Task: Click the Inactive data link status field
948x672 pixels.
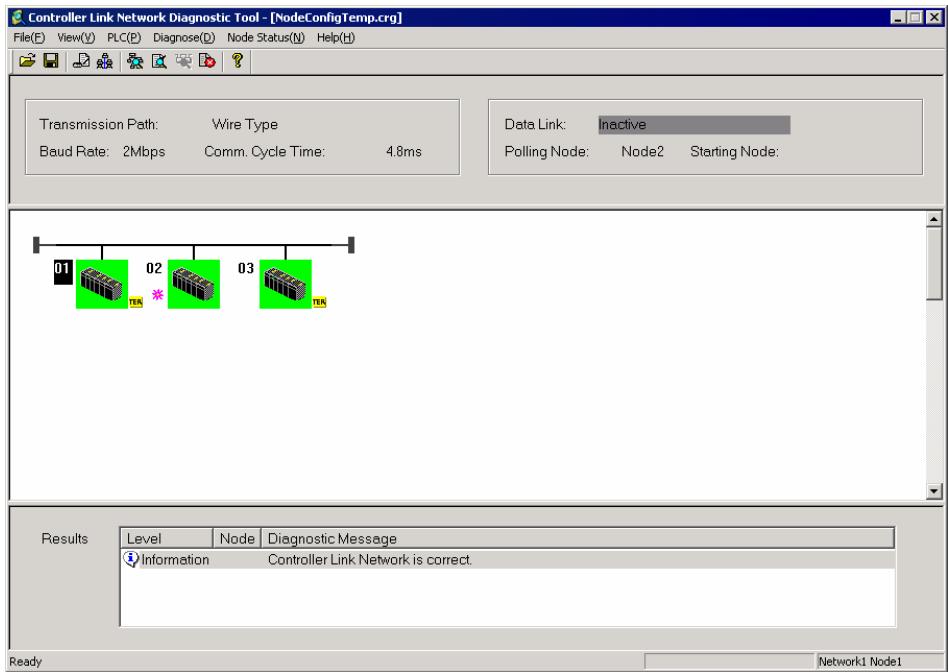Action: click(694, 125)
